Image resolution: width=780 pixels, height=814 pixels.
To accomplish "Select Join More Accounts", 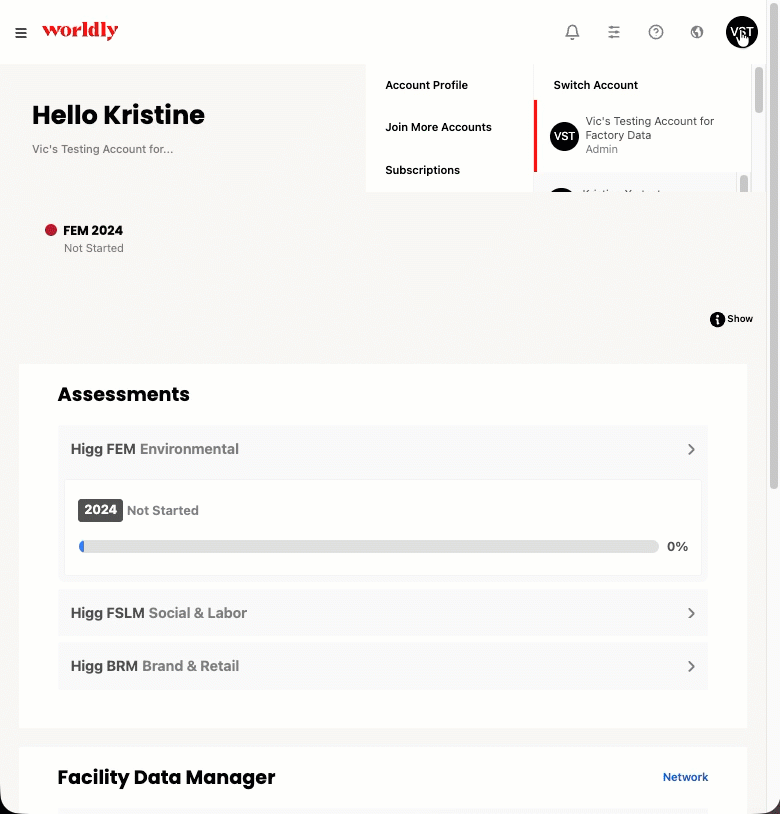I will 438,127.
